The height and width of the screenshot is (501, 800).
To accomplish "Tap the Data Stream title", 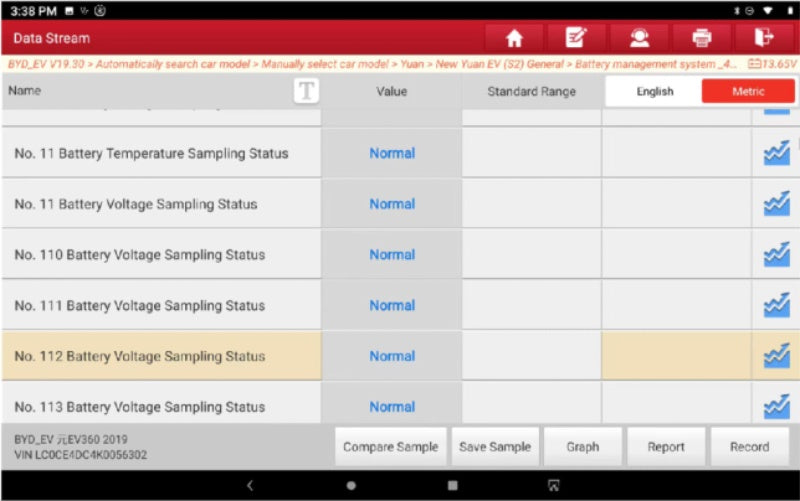I will (52, 38).
